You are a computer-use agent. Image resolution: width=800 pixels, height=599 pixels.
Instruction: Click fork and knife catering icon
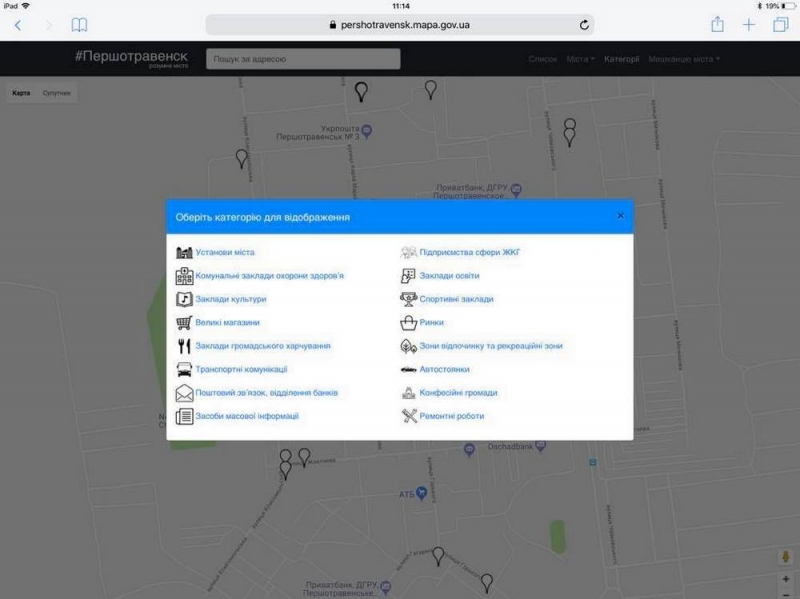(x=184, y=346)
